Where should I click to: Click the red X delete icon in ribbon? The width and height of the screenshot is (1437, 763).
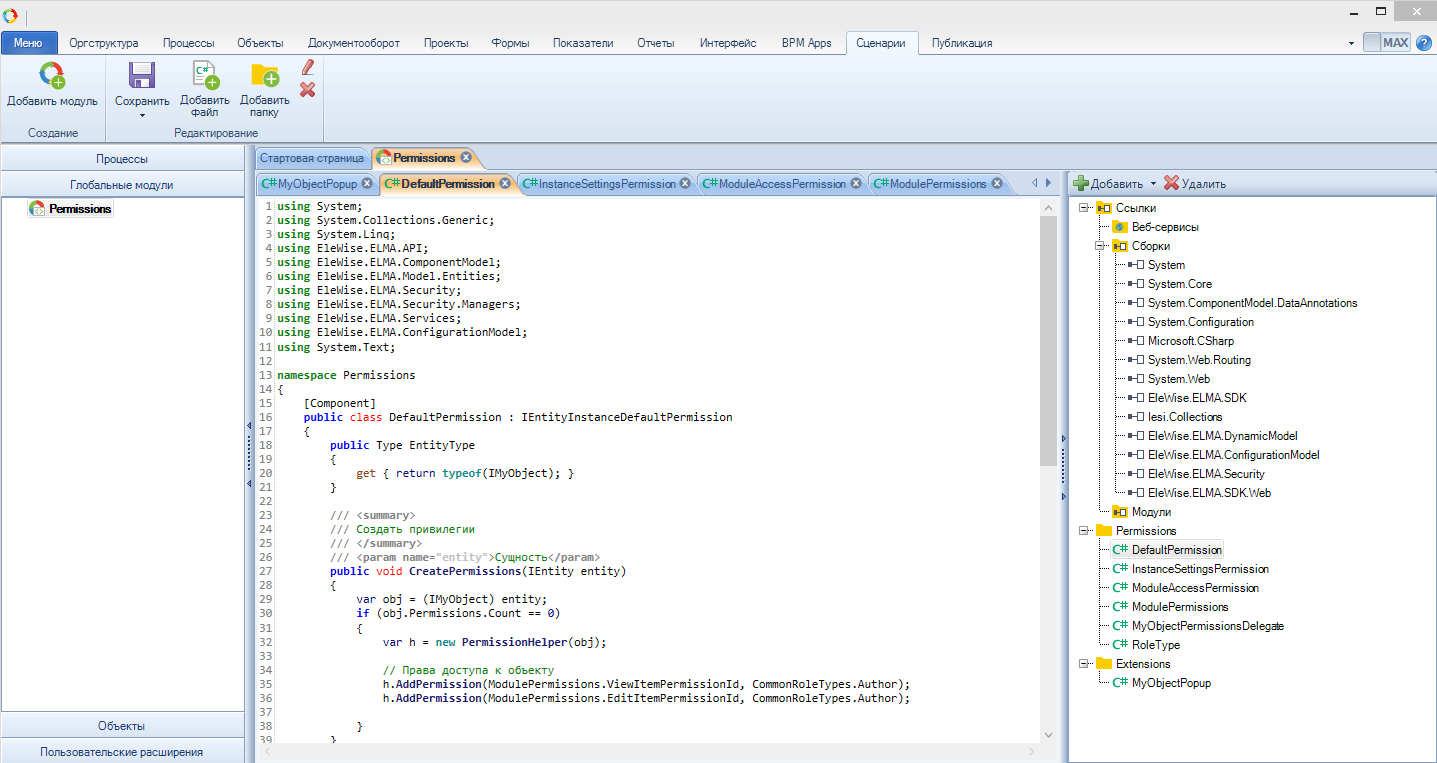click(308, 89)
